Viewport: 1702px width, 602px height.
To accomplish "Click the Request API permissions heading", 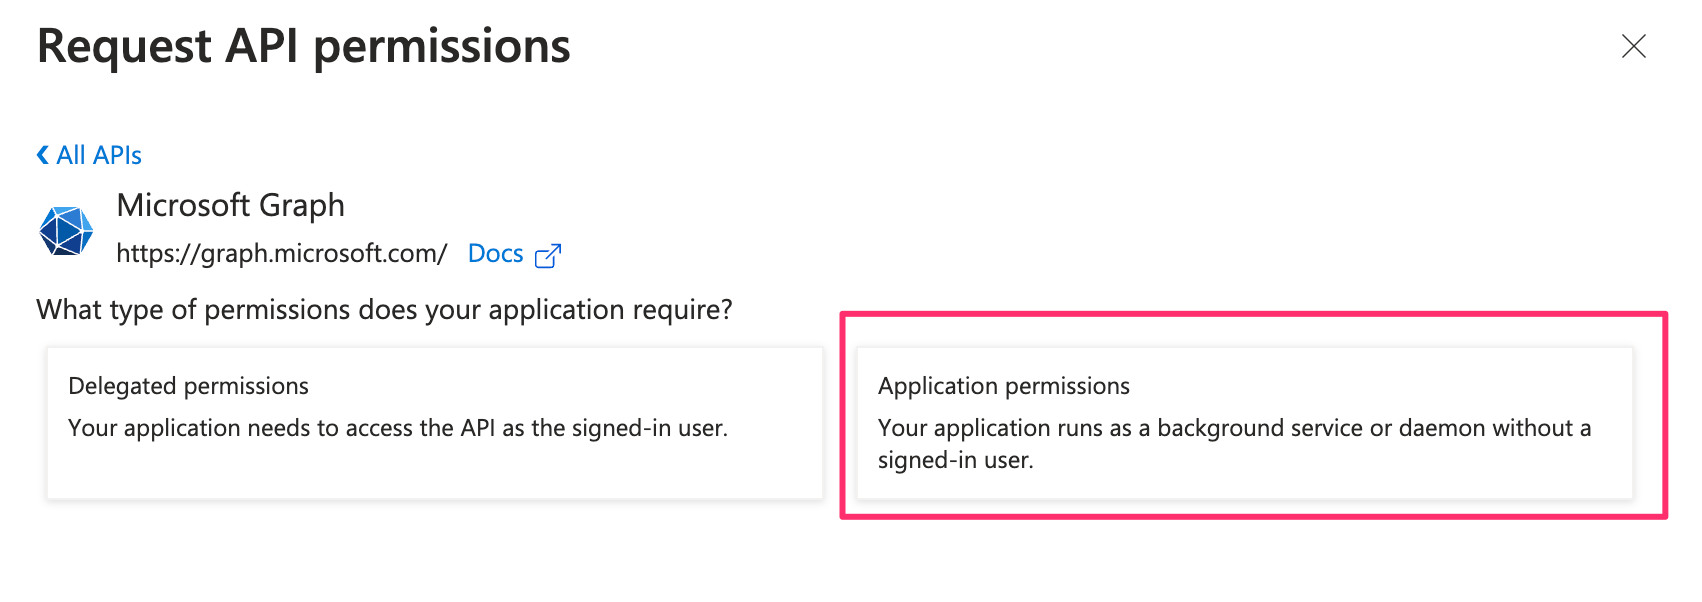I will coord(303,47).
